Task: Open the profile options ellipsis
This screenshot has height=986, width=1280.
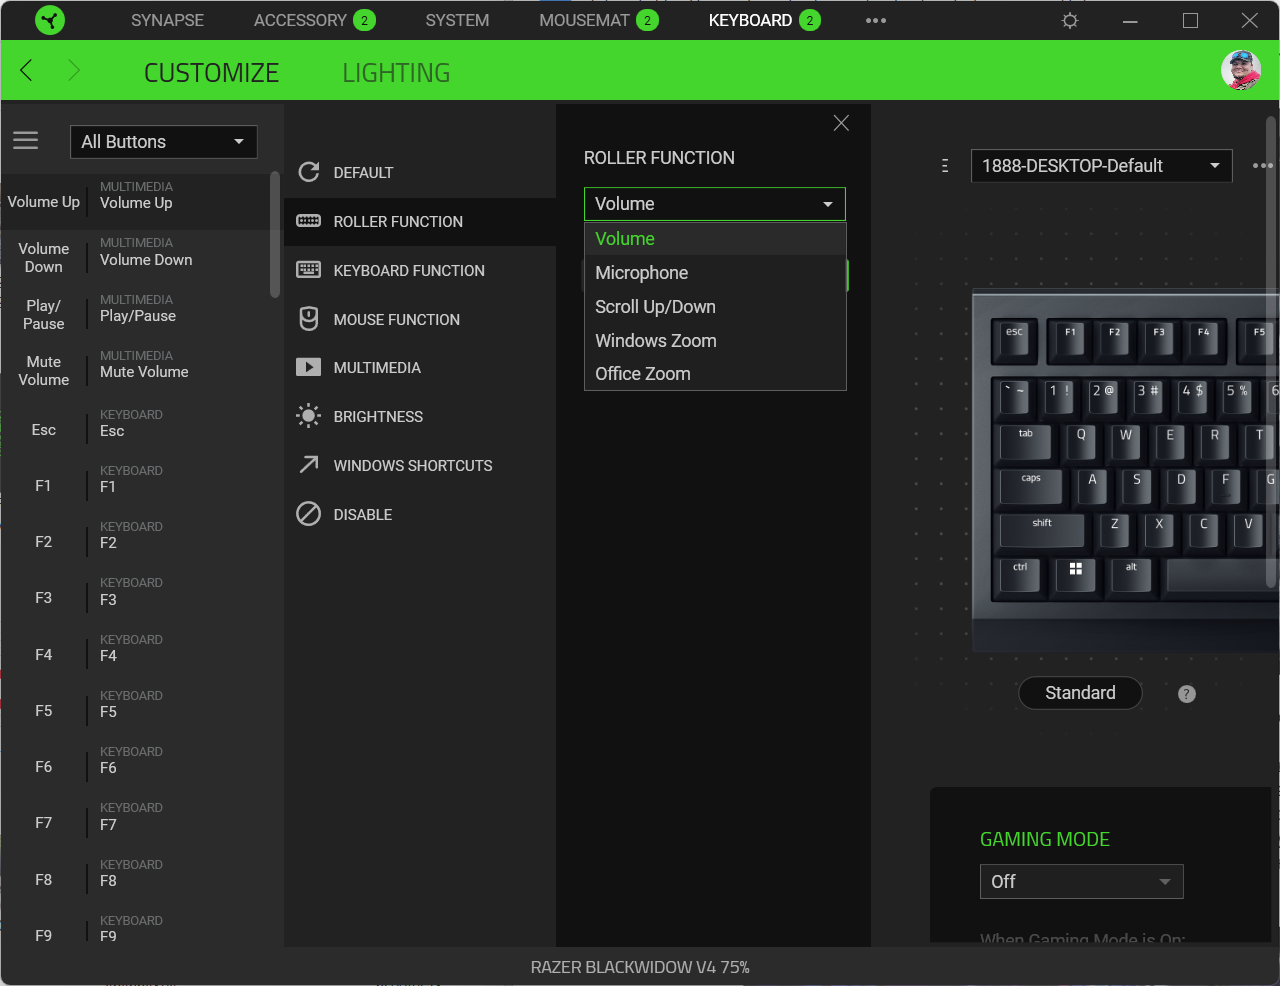Action: pyautogui.click(x=1263, y=166)
